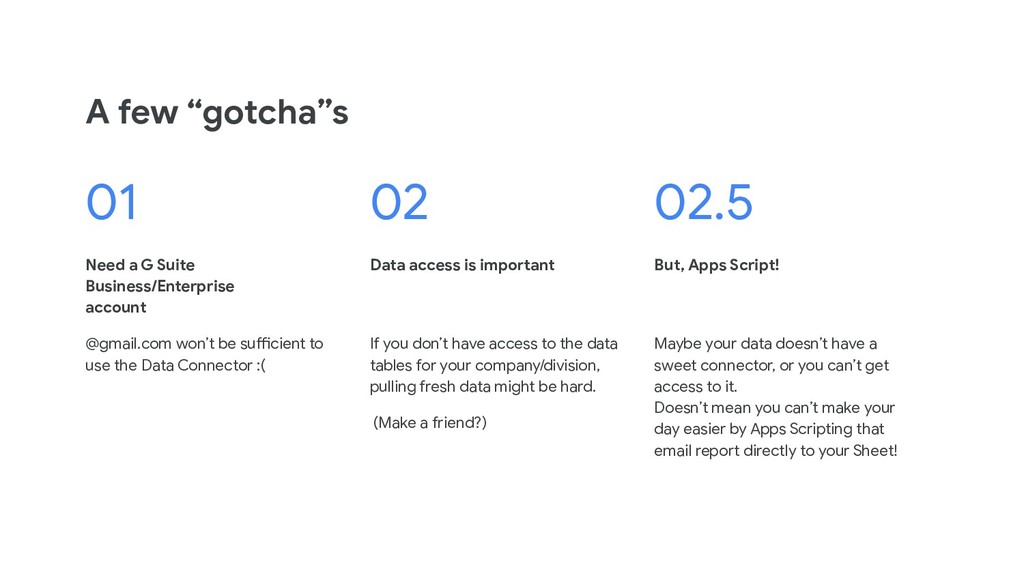Click the Maybe your data doesn't have line
The image size is (1024, 576).
[765, 344]
